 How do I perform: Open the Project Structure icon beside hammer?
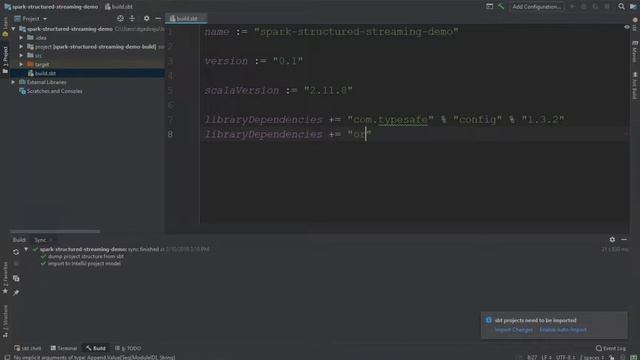point(489,7)
